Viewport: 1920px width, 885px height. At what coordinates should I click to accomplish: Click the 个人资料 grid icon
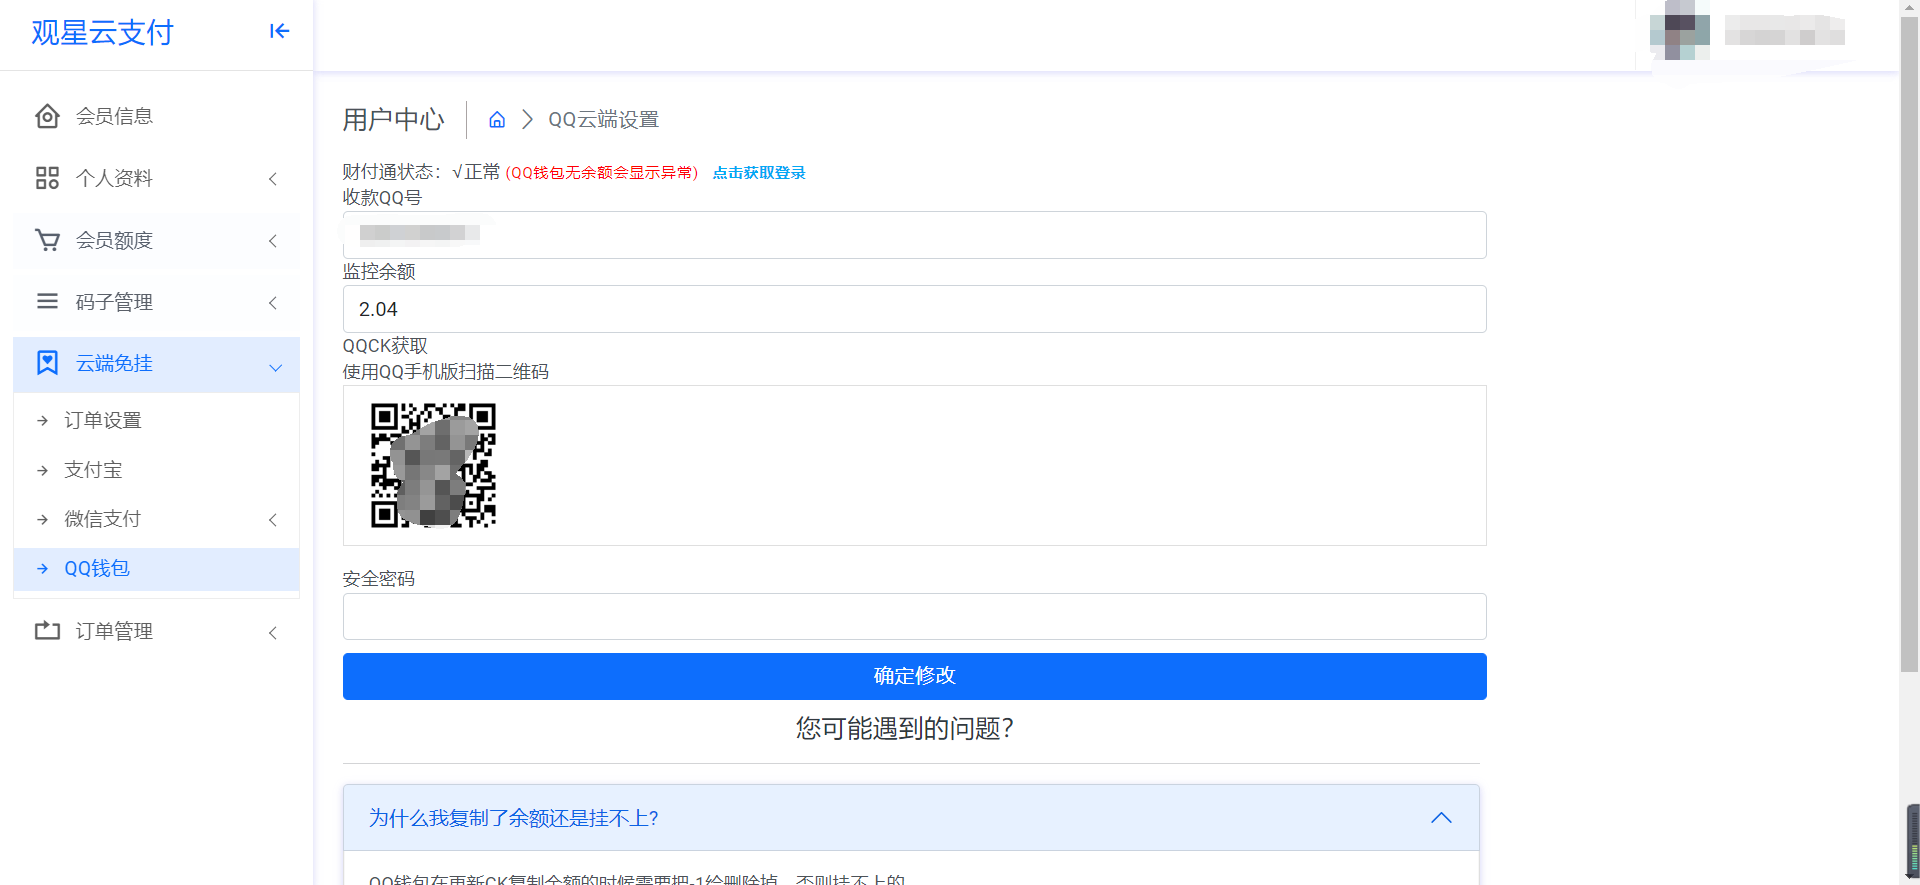tap(47, 178)
